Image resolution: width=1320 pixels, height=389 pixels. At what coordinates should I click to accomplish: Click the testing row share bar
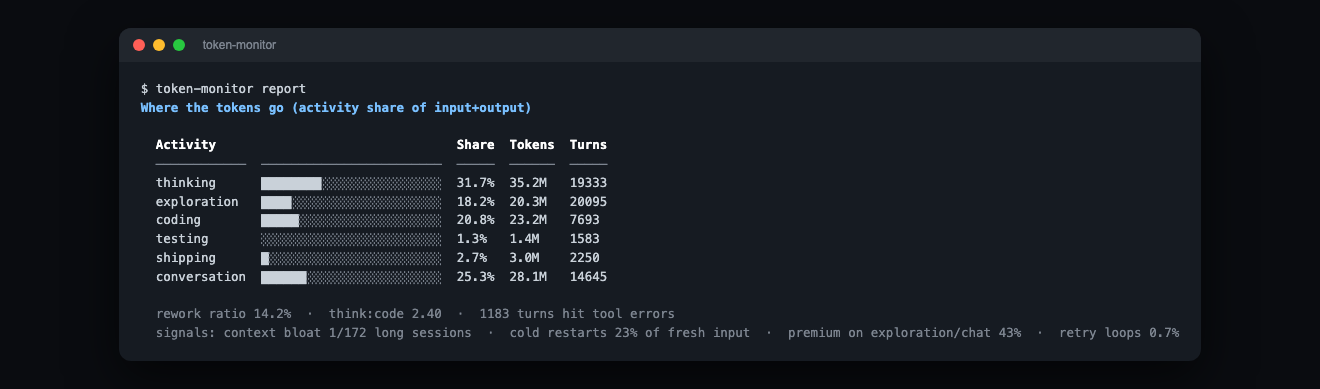tap(351, 239)
